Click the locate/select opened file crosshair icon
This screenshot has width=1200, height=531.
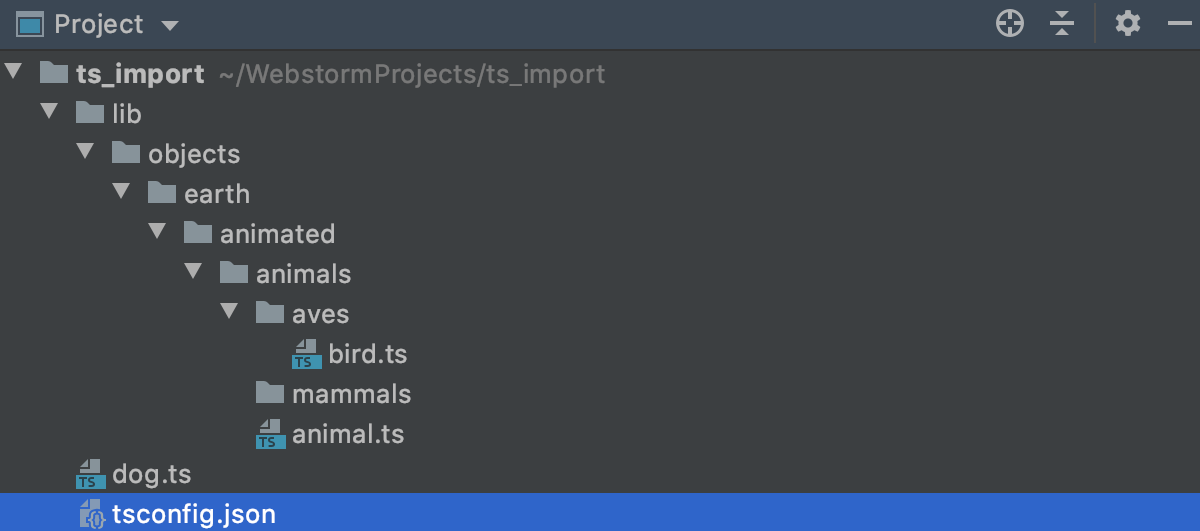[1010, 24]
